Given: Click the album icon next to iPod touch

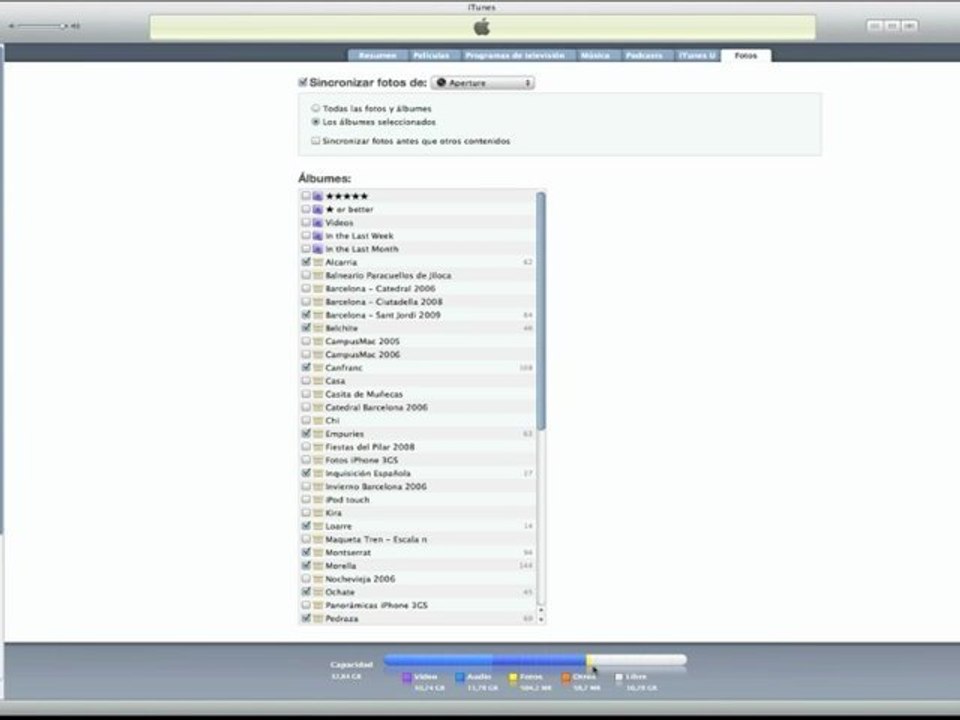Looking at the screenshot, I should coord(318,500).
